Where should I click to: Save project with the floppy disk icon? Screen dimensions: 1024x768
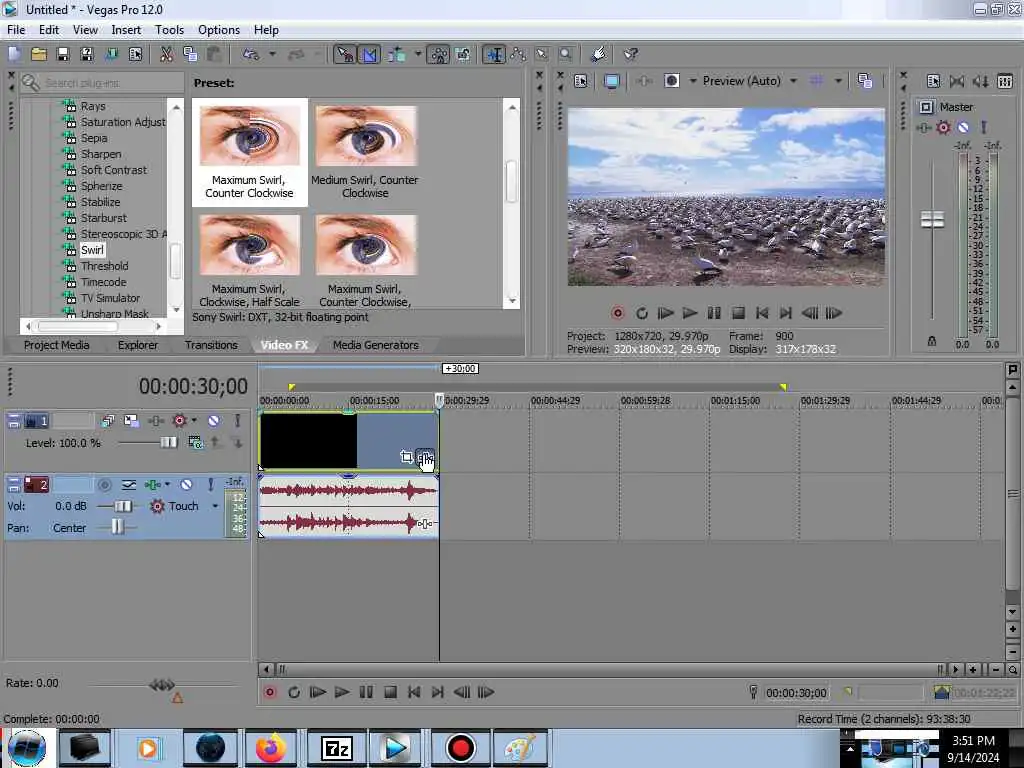63,55
